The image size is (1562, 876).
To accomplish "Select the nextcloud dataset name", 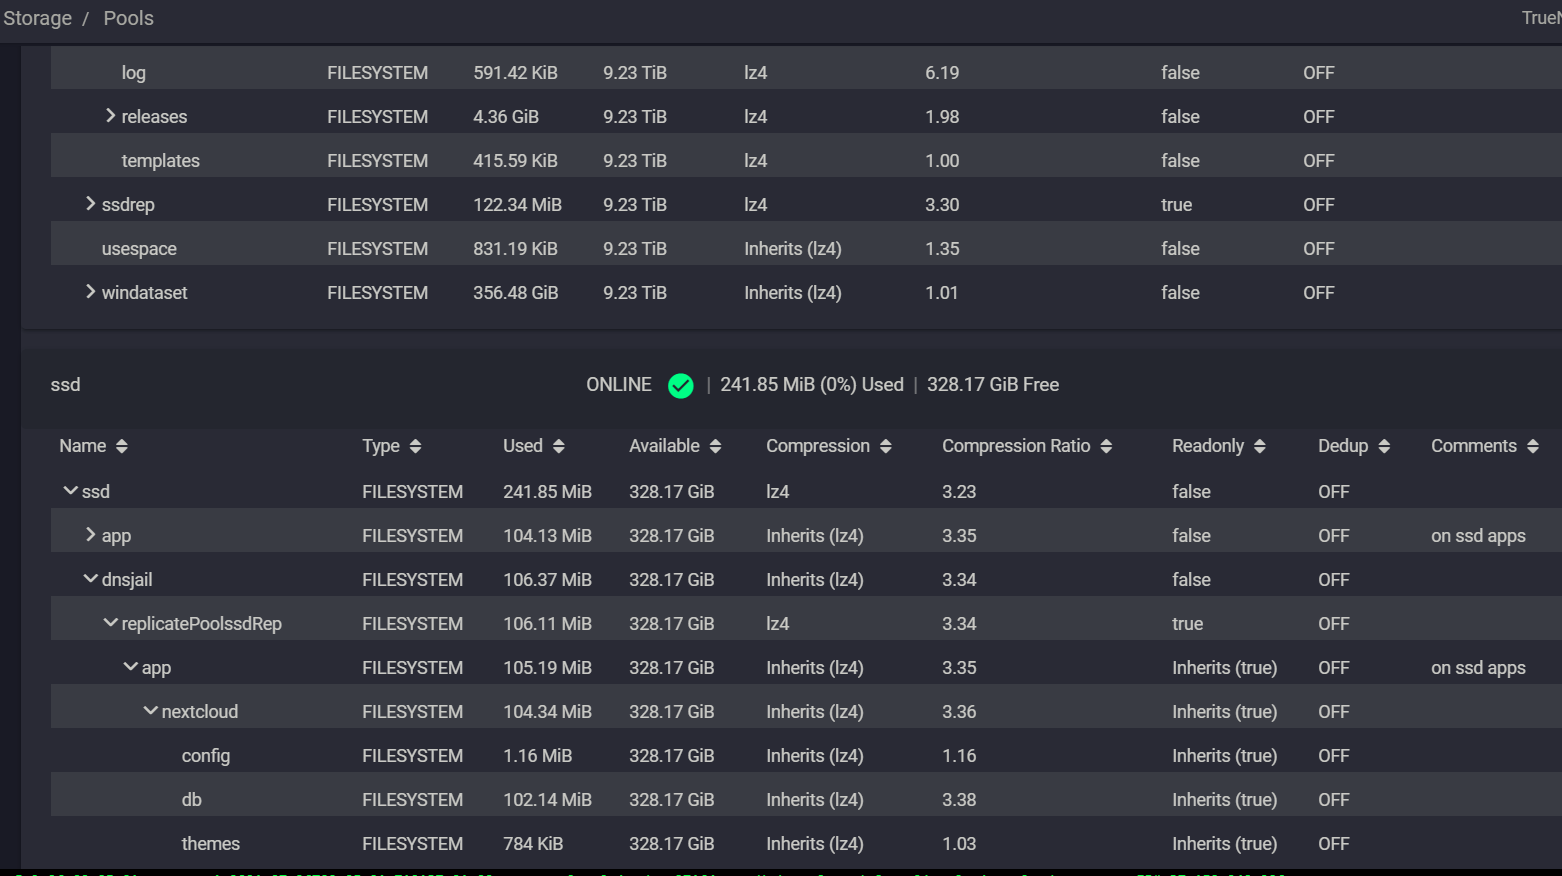I will click(x=200, y=712).
